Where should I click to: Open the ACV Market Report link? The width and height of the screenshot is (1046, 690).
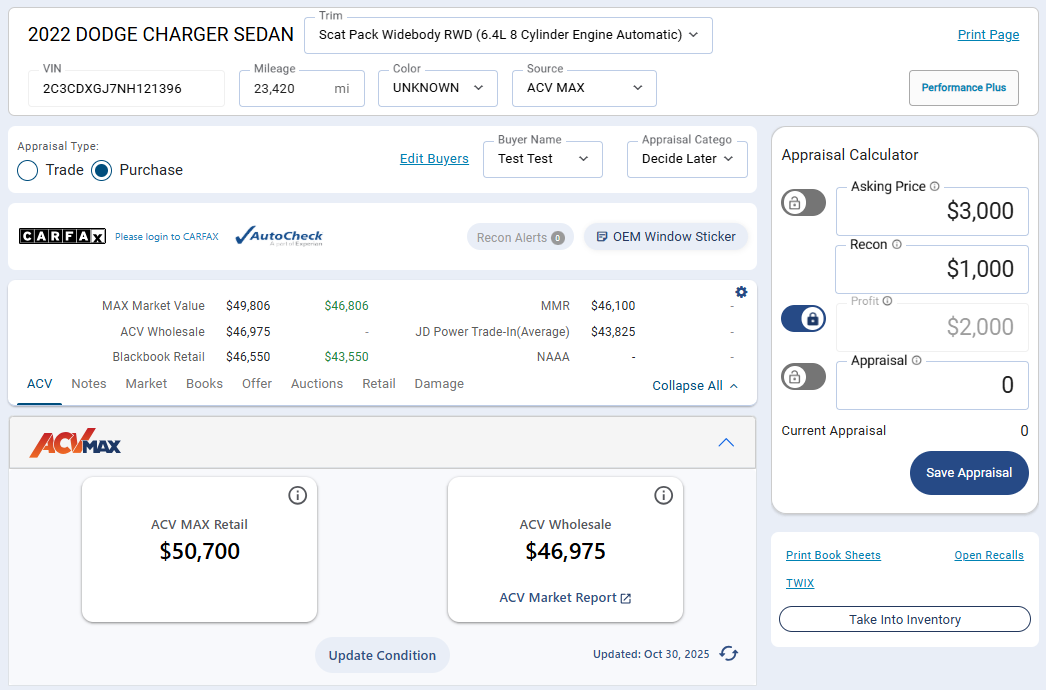(565, 598)
